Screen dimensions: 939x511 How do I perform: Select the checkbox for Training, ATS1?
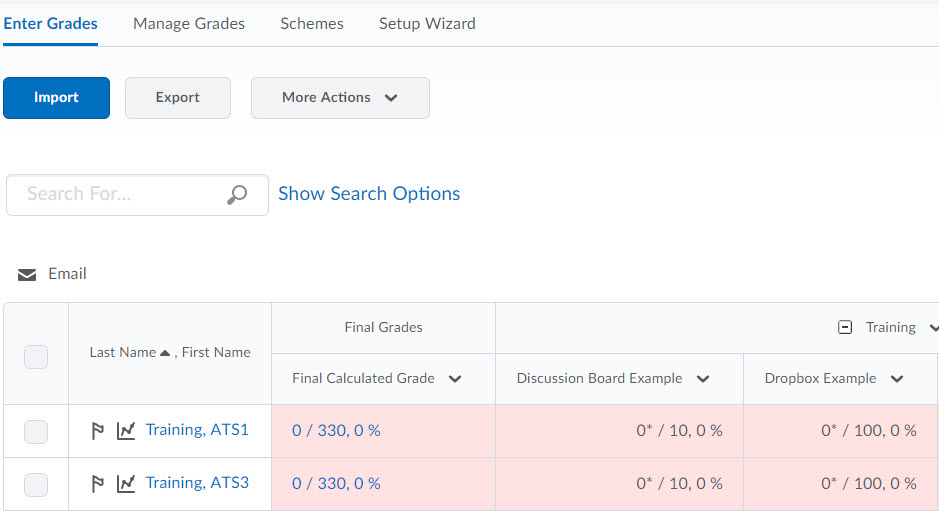(x=36, y=432)
